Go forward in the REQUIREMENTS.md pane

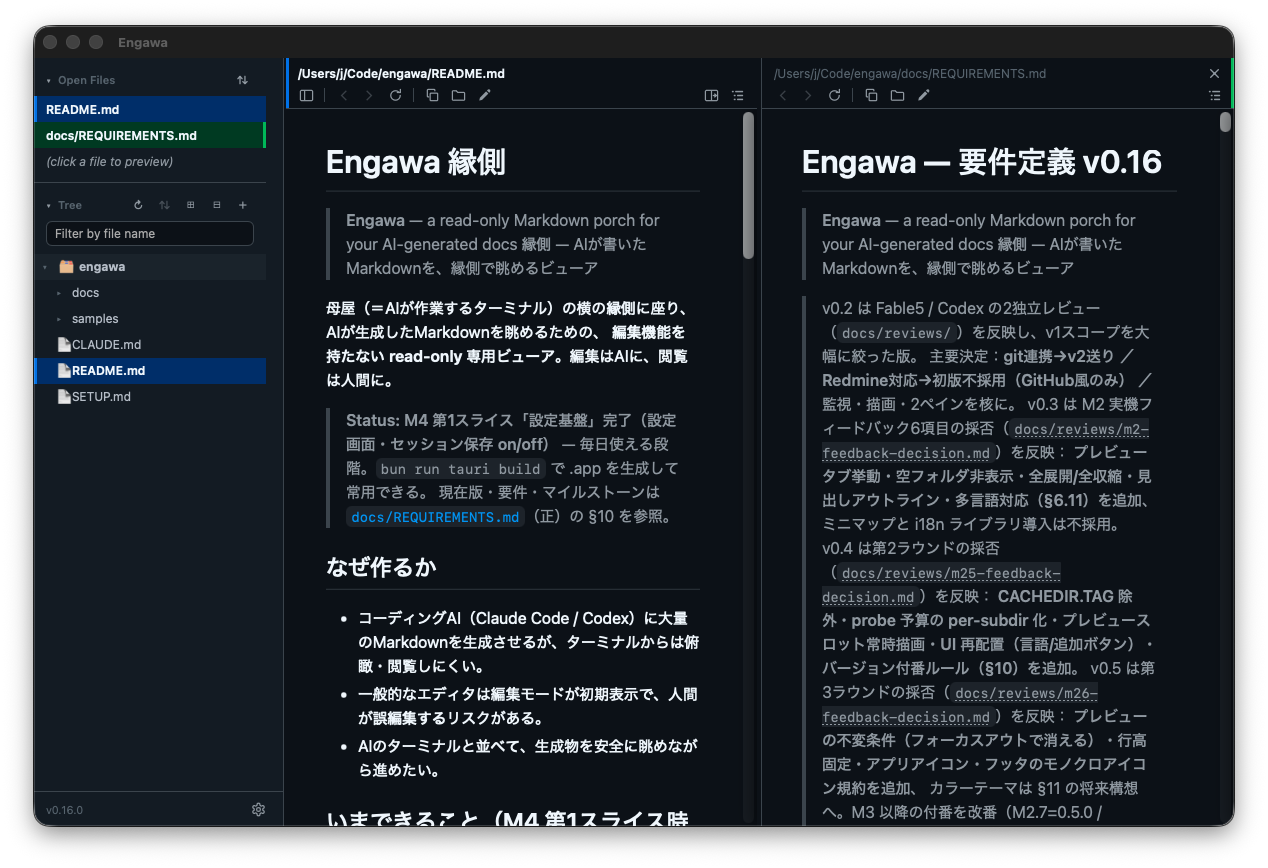808,96
